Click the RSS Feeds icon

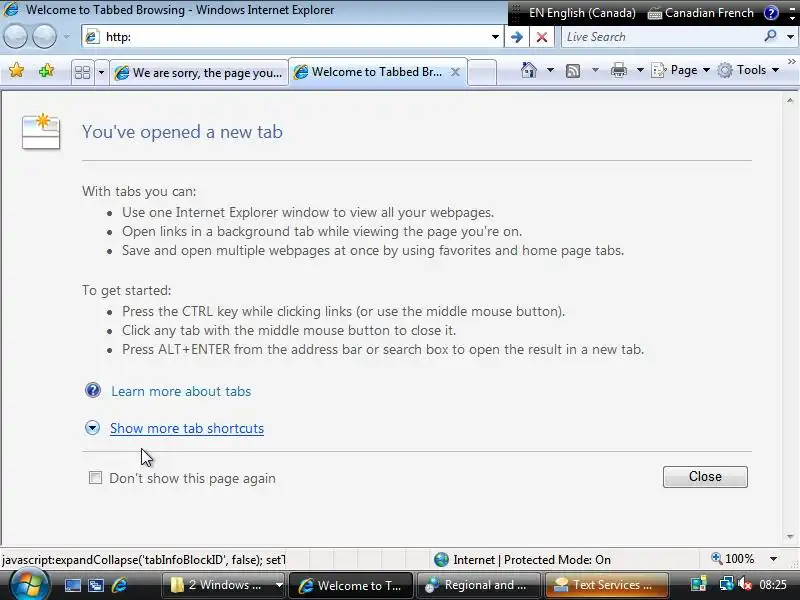[x=573, y=70]
